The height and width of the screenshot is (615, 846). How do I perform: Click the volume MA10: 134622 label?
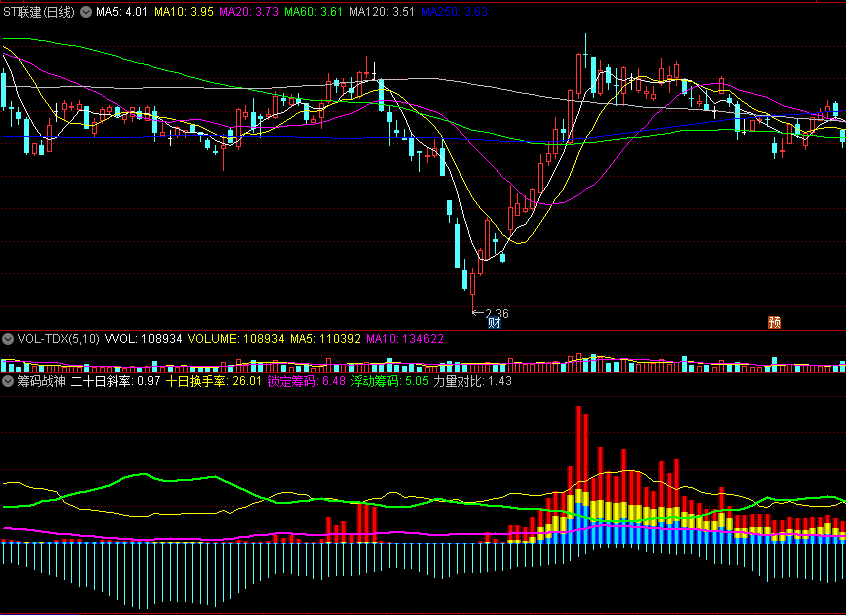tap(405, 339)
